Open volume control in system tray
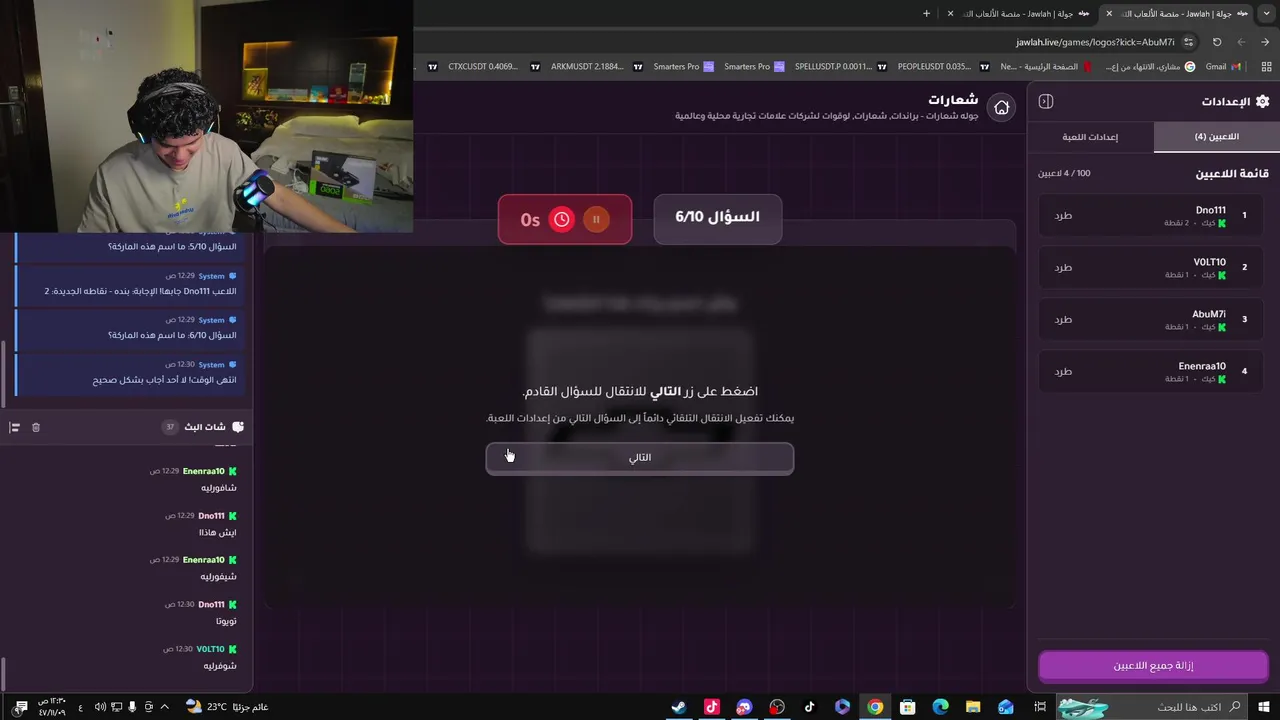1280x720 pixels. point(100,707)
